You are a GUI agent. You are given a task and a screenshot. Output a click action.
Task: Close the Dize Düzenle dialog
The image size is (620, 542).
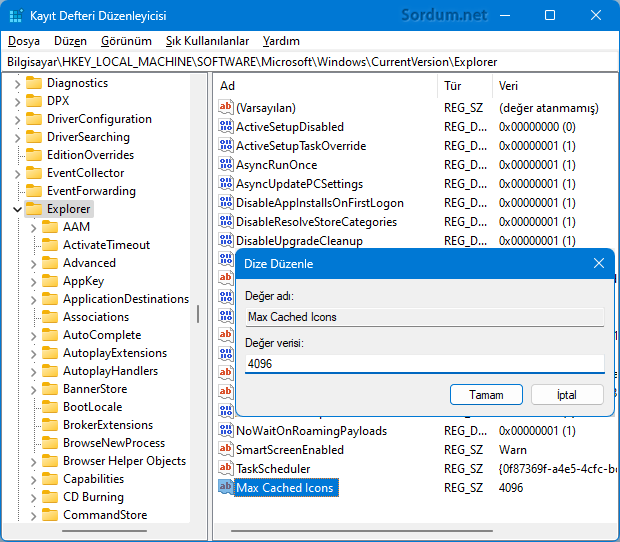coord(599,263)
